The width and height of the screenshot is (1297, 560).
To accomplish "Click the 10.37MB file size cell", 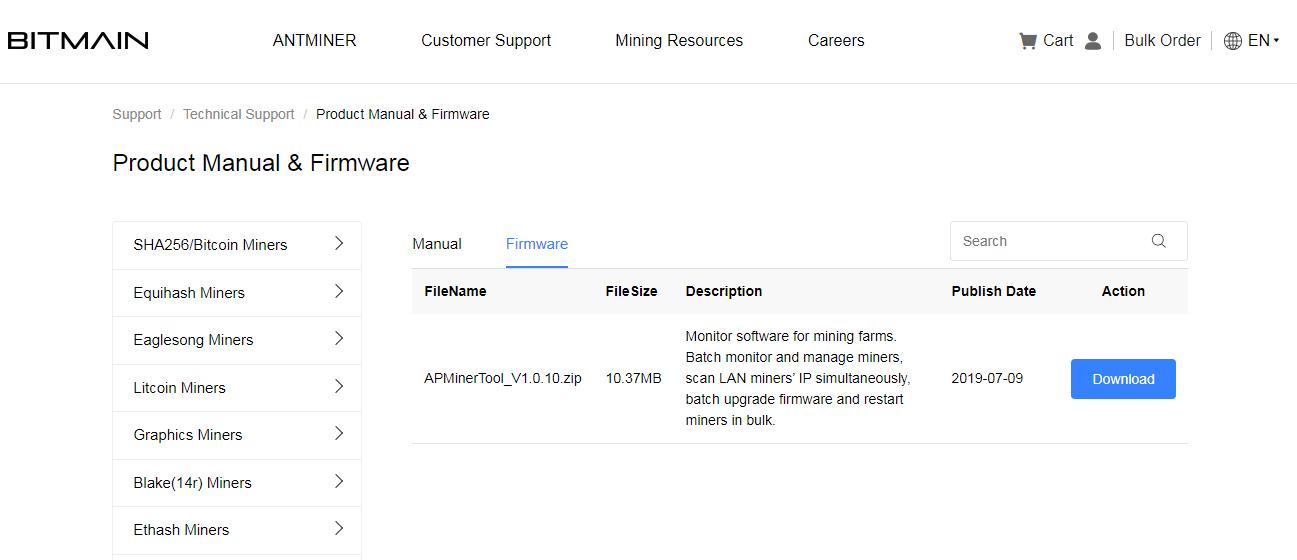I will pos(633,378).
